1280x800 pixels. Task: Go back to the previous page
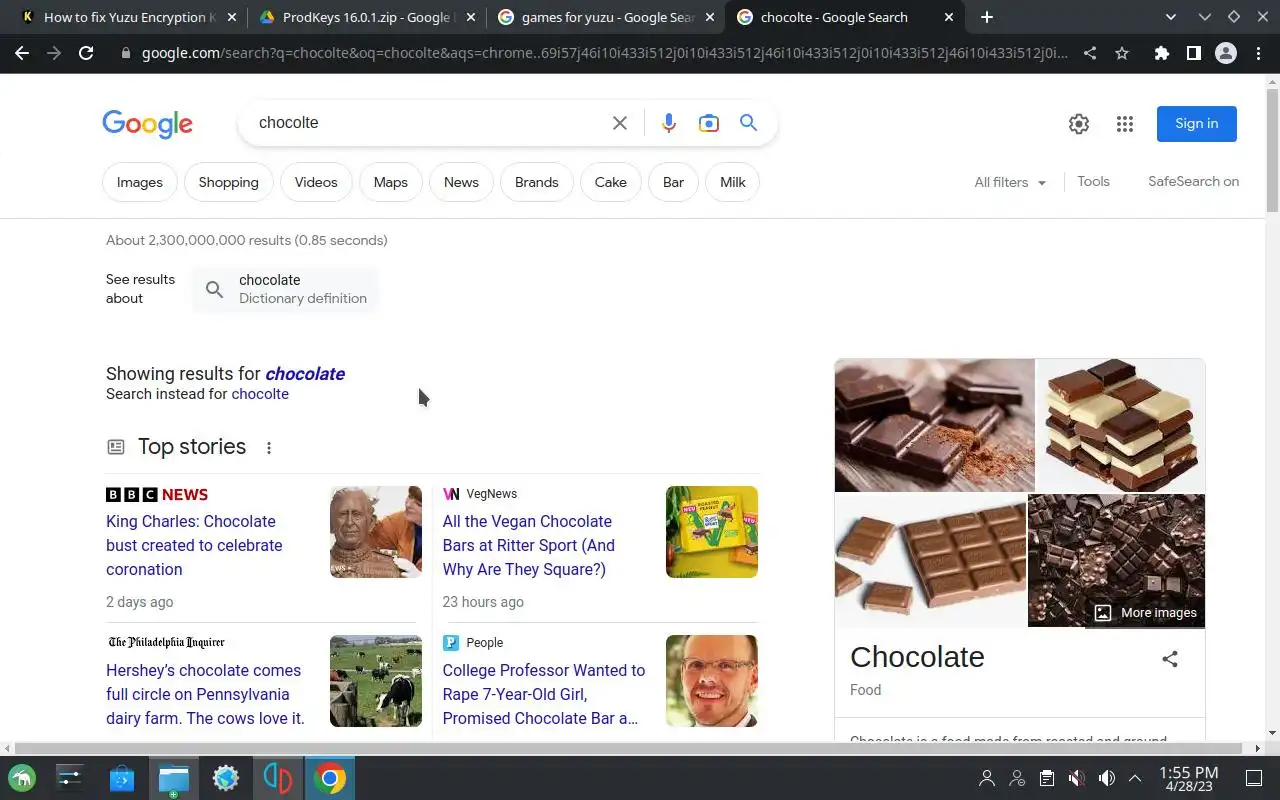coord(22,53)
